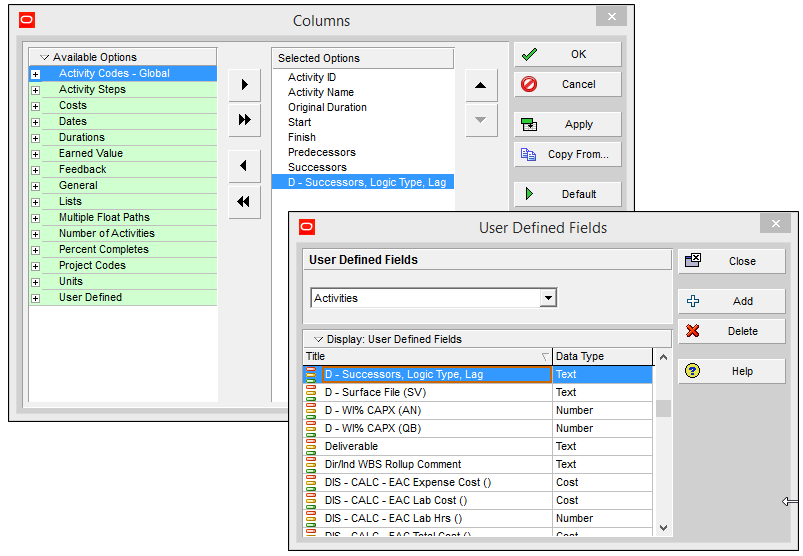The width and height of the screenshot is (803, 556).
Task: Click Apply in the Columns dialog
Action: pyautogui.click(x=567, y=124)
